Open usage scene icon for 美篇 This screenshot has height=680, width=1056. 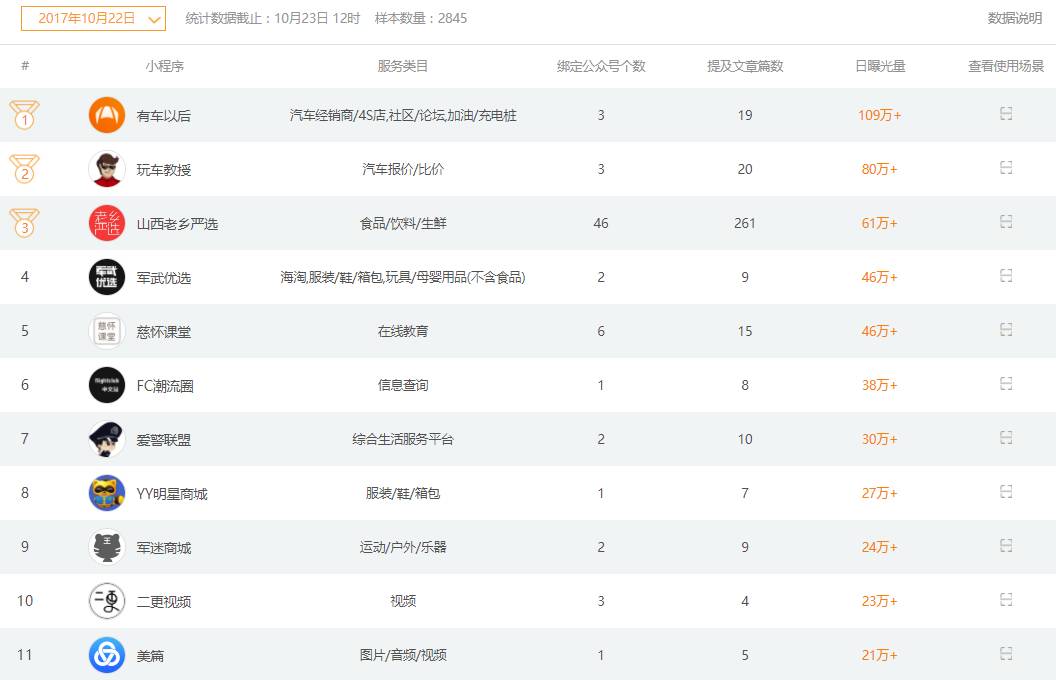[x=1006, y=654]
